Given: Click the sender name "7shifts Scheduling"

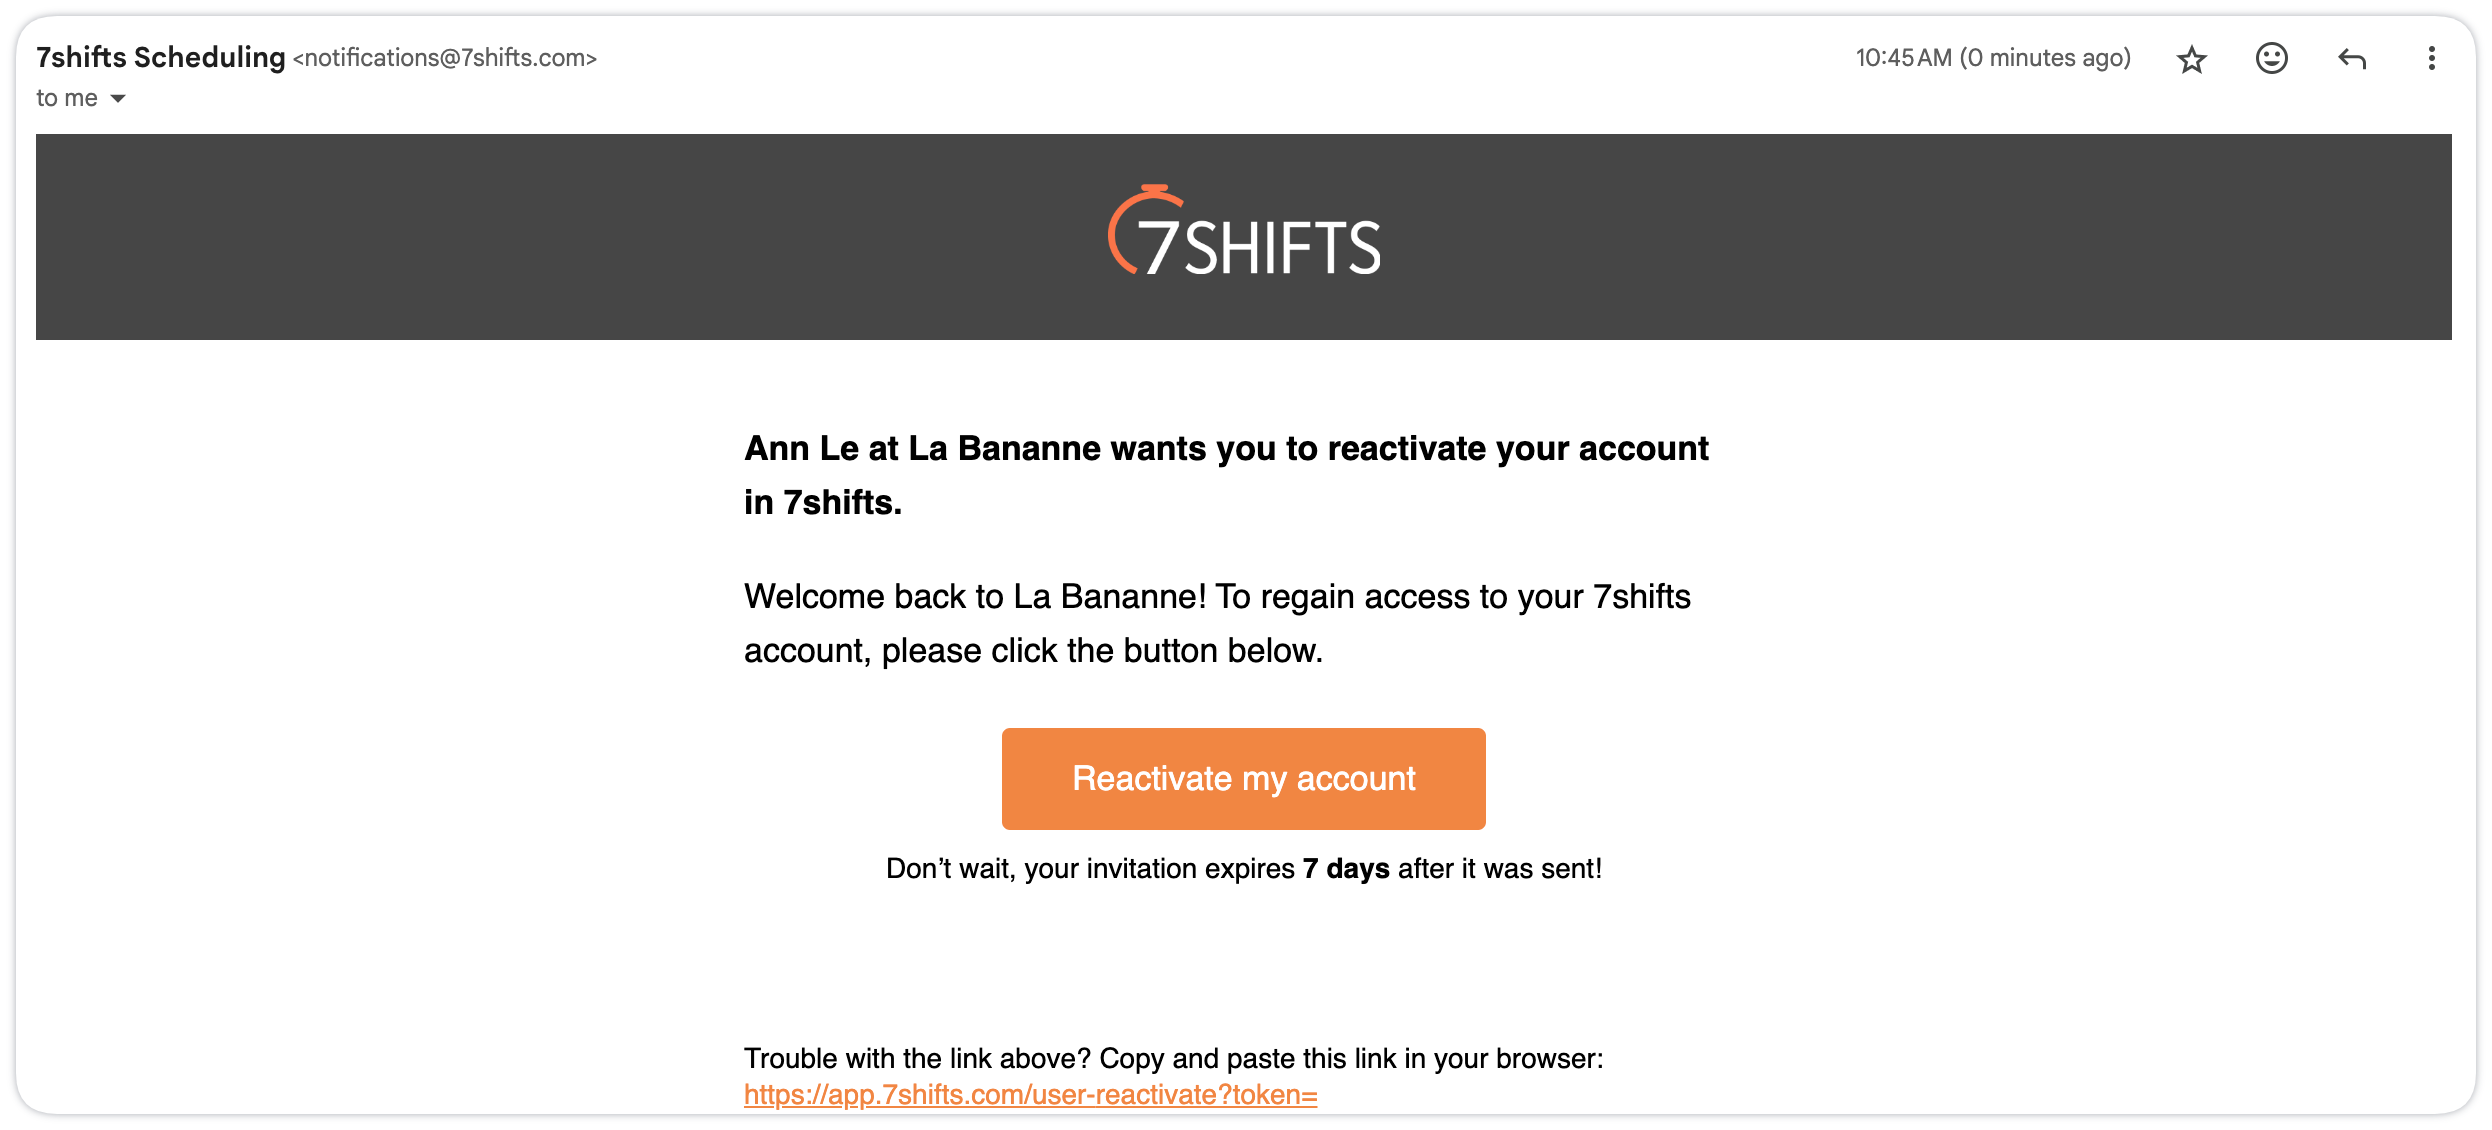Looking at the screenshot, I should tap(160, 58).
